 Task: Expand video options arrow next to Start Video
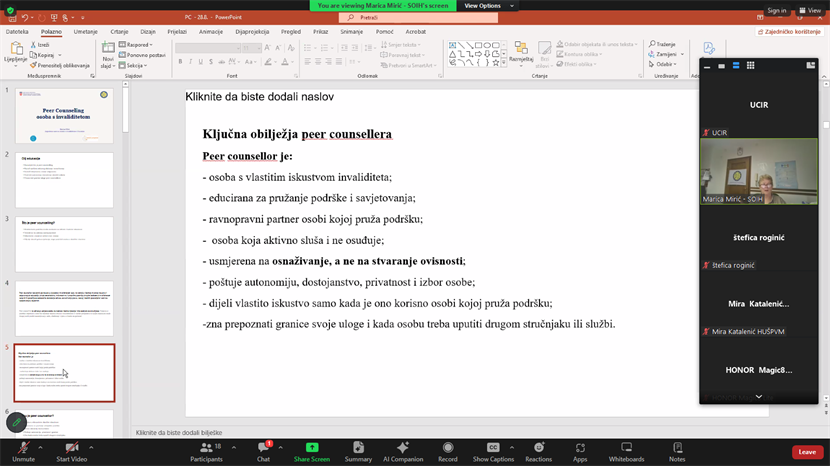(91, 447)
